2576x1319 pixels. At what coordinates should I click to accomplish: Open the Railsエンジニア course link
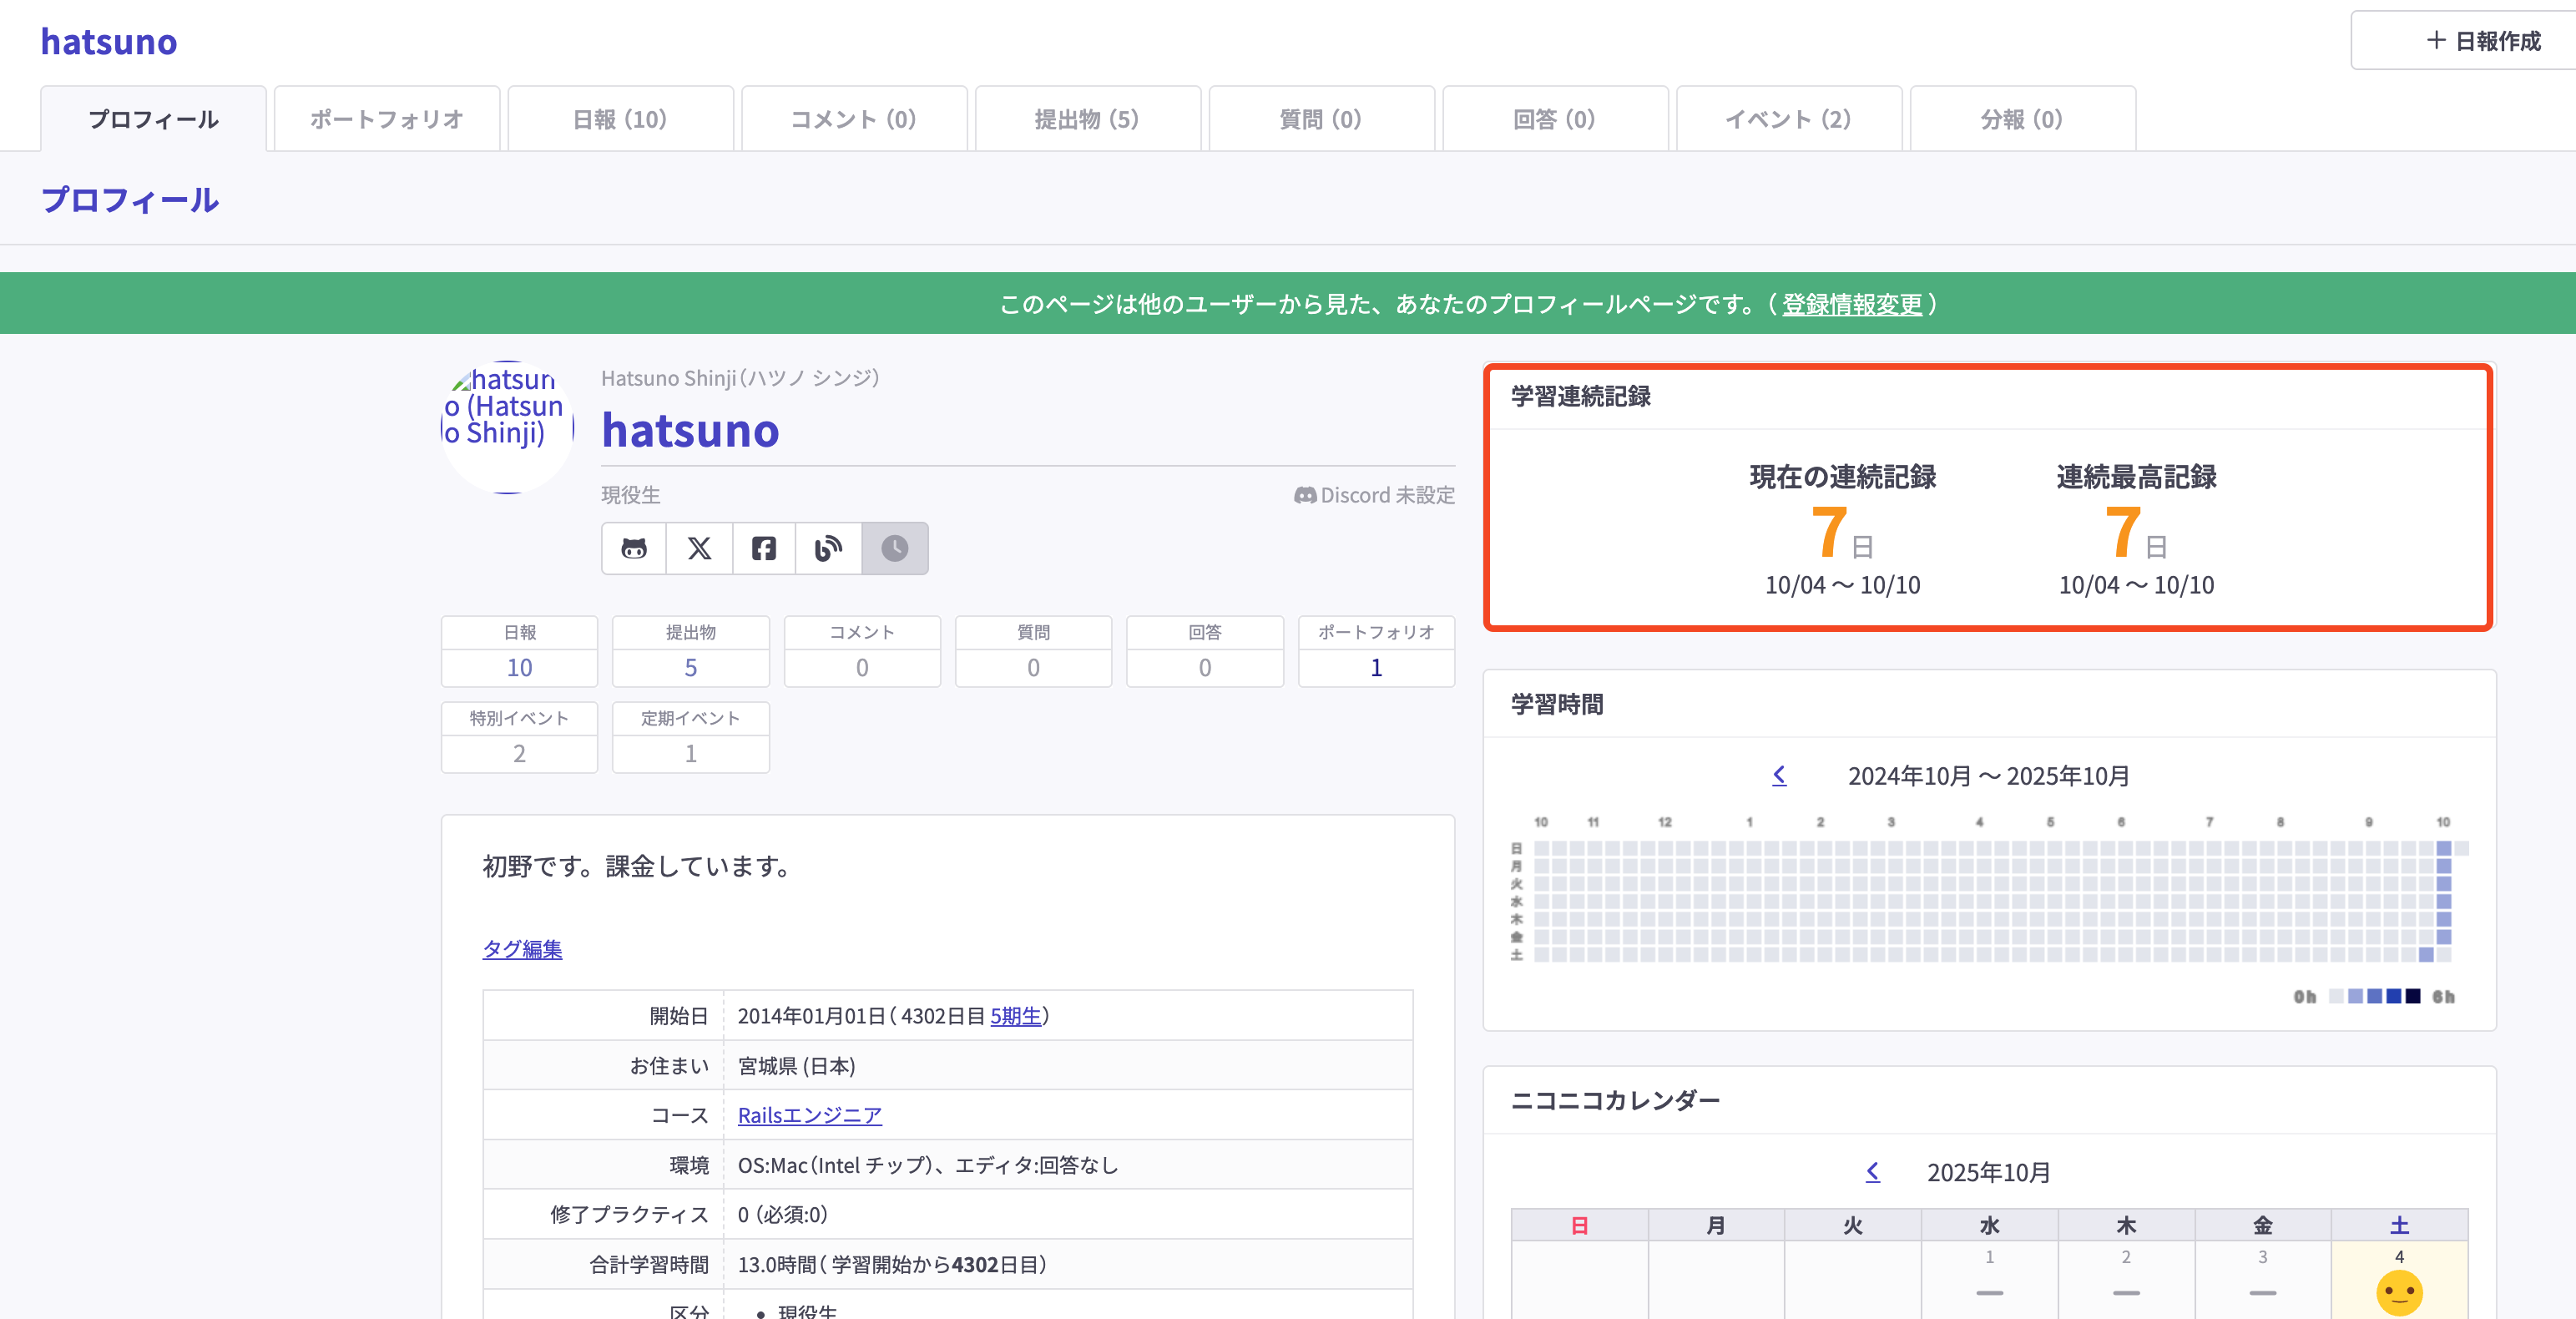(x=809, y=1115)
